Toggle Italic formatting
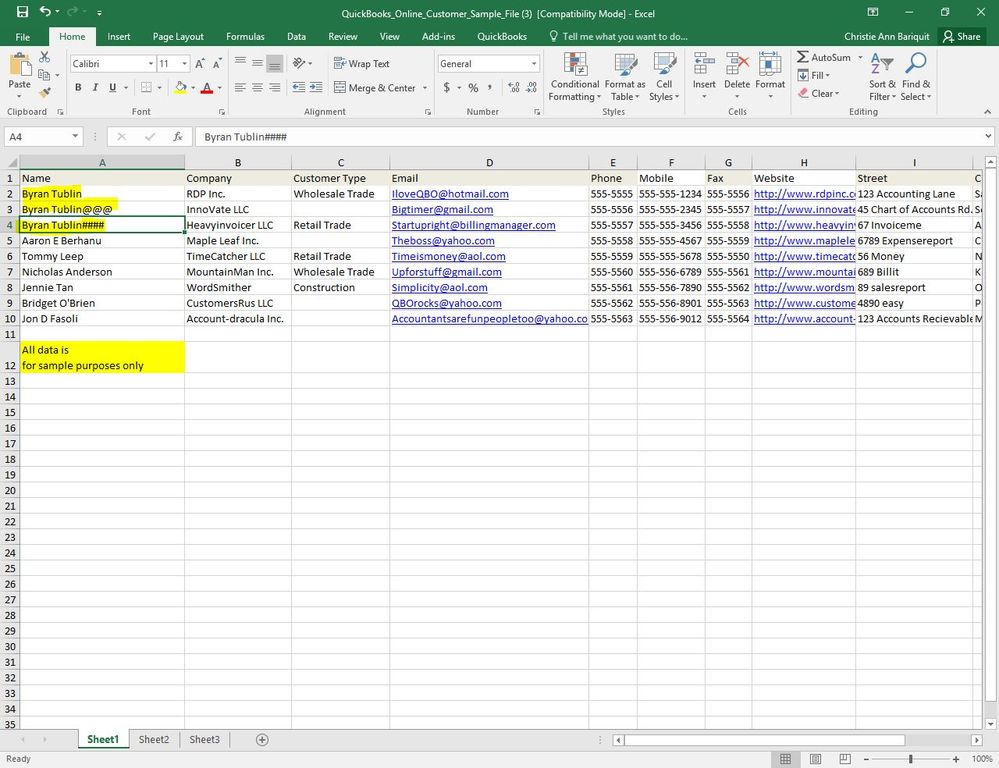Image resolution: width=999 pixels, height=768 pixels. 95,88
